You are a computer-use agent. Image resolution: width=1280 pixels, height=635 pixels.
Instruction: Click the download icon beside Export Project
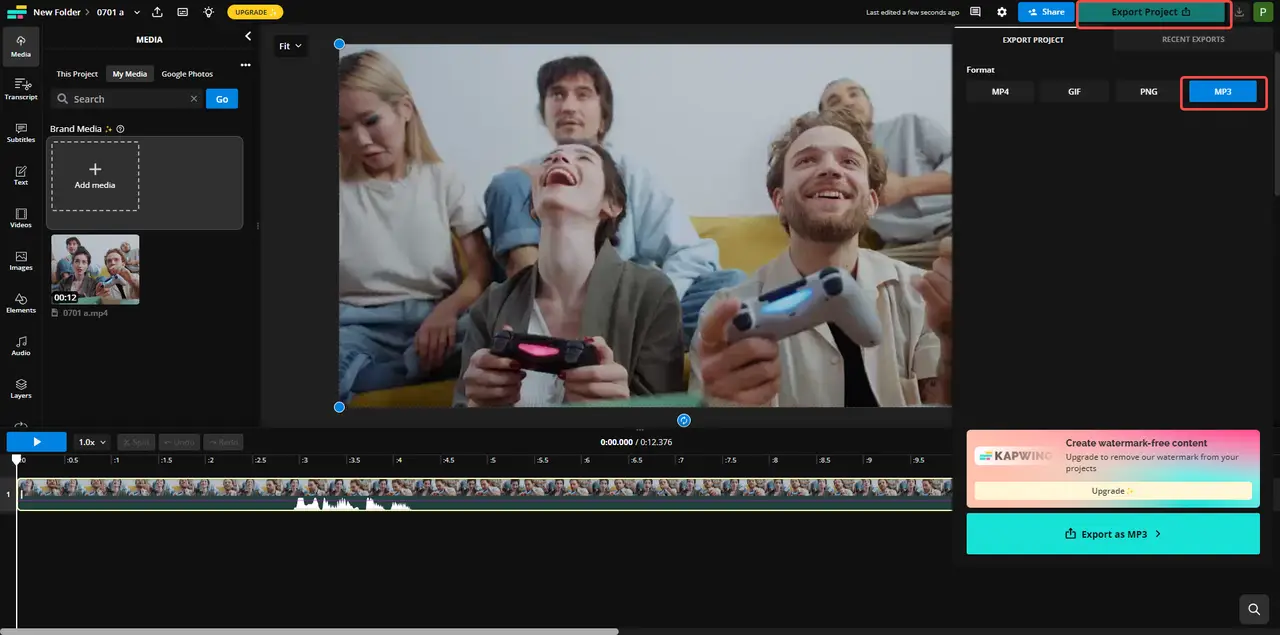pos(1240,12)
